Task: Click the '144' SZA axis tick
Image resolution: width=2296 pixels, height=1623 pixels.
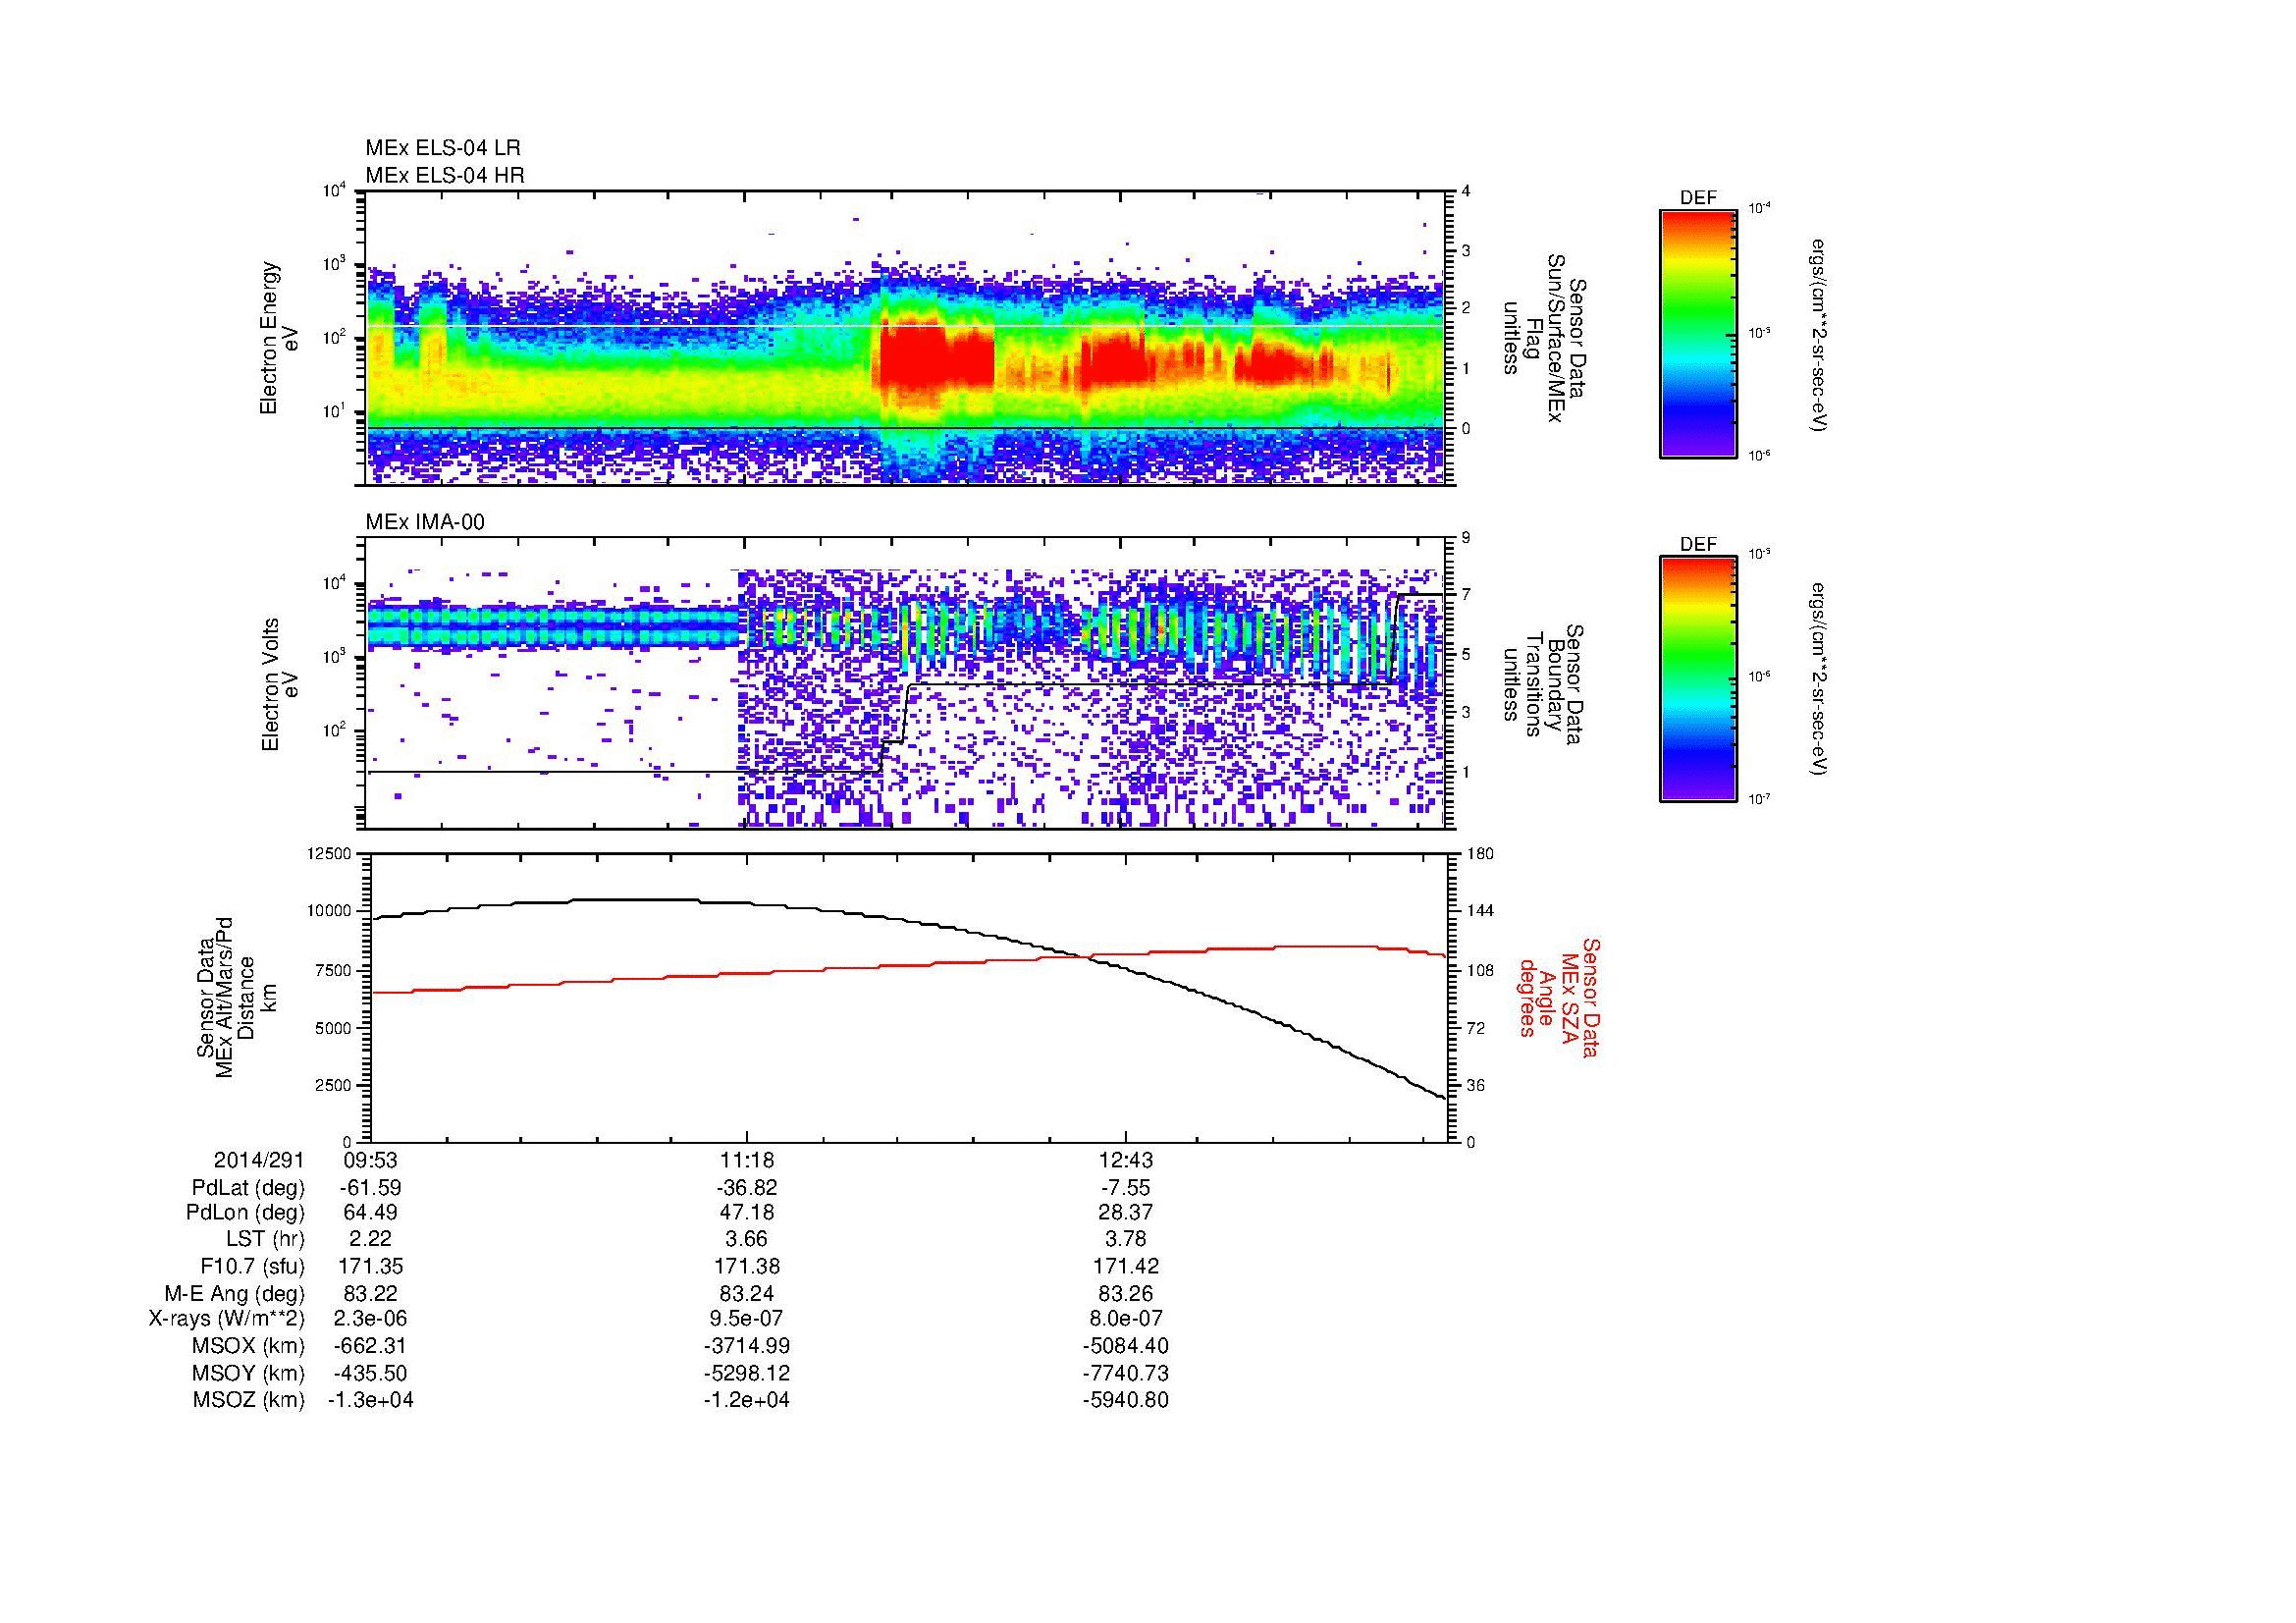Action: pos(1481,911)
